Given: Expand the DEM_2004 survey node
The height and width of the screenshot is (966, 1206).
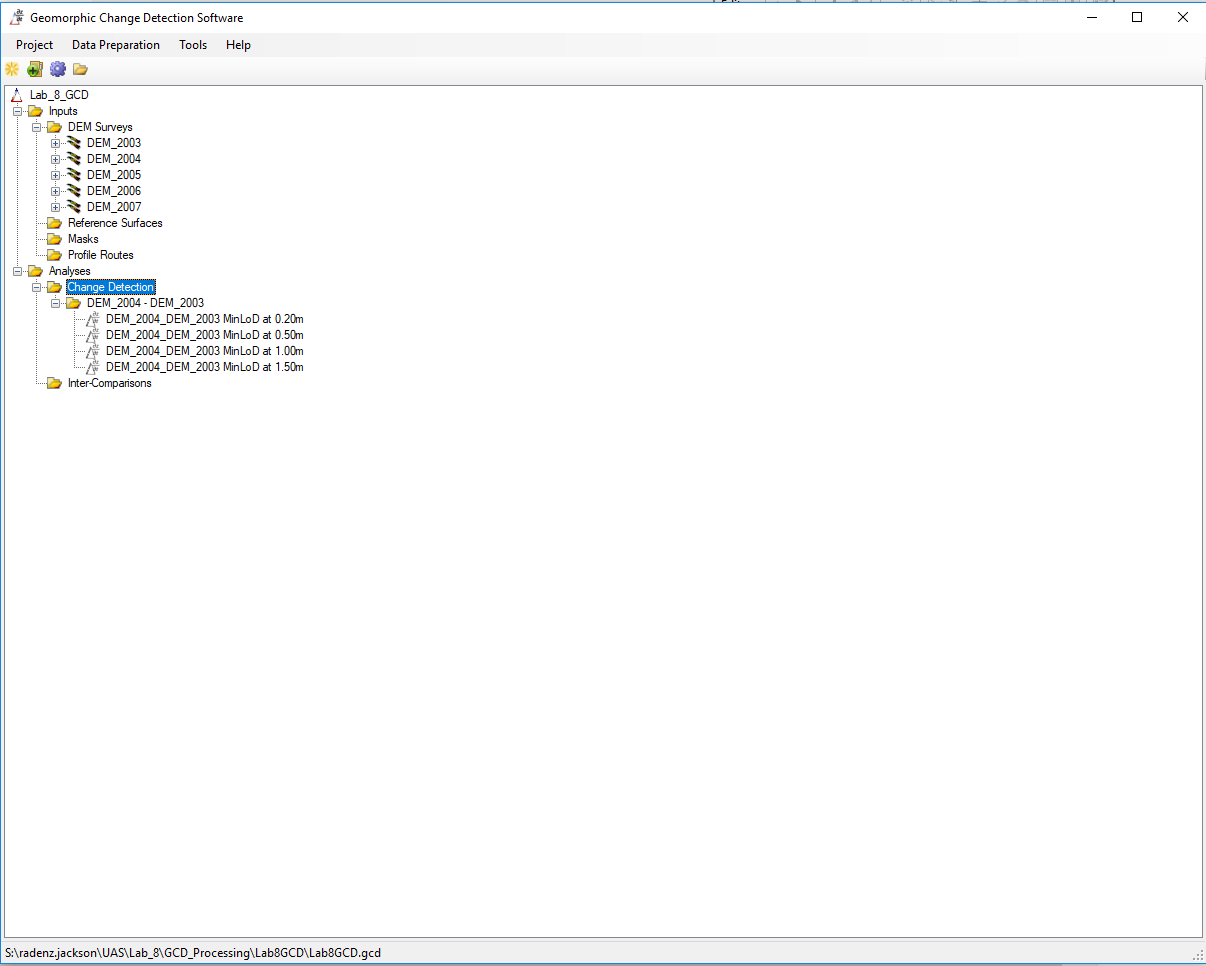Looking at the screenshot, I should pos(55,159).
